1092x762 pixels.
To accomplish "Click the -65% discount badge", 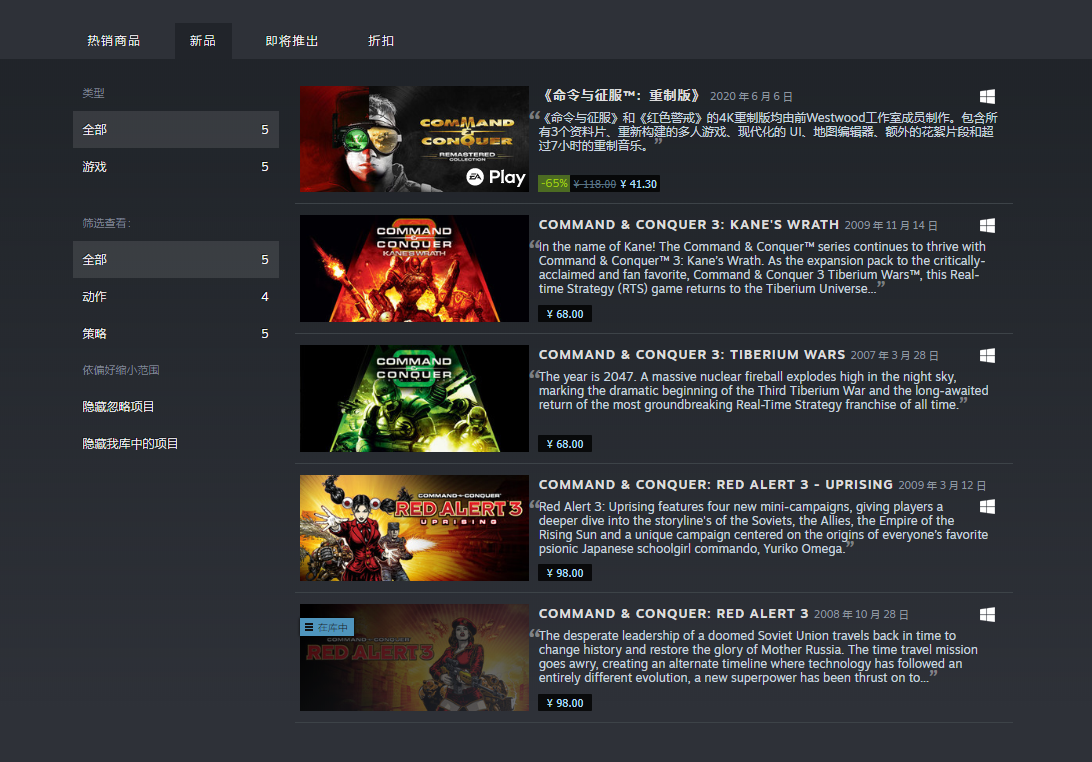I will pyautogui.click(x=554, y=184).
